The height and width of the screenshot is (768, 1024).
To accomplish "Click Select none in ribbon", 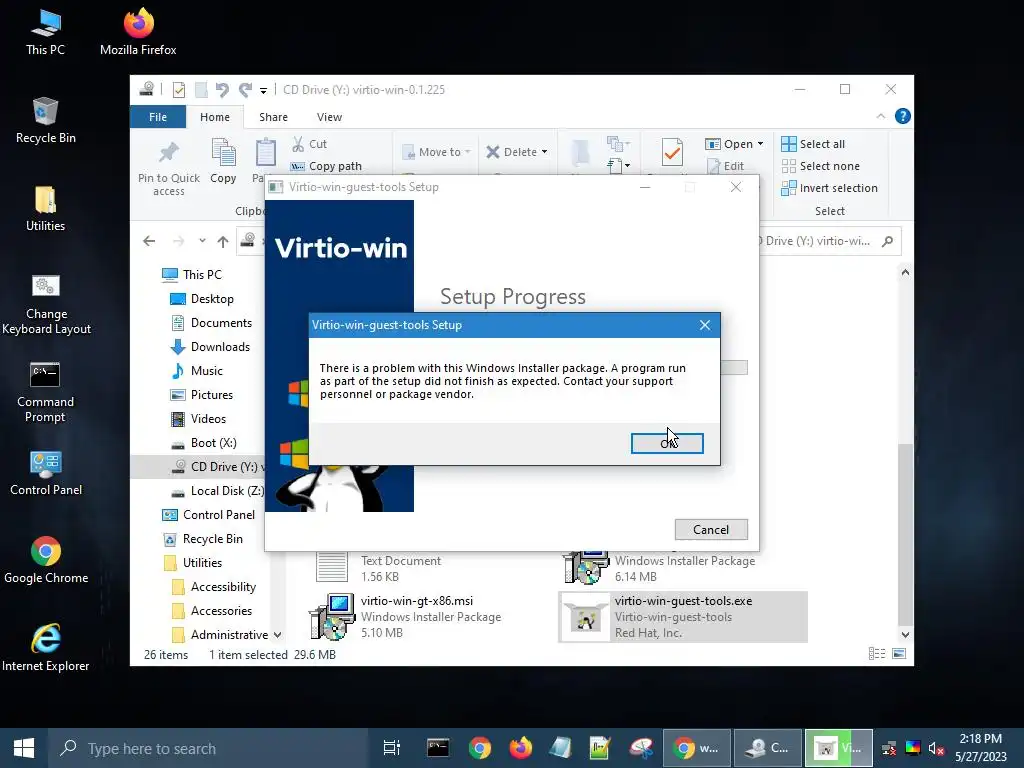I will pyautogui.click(x=820, y=166).
